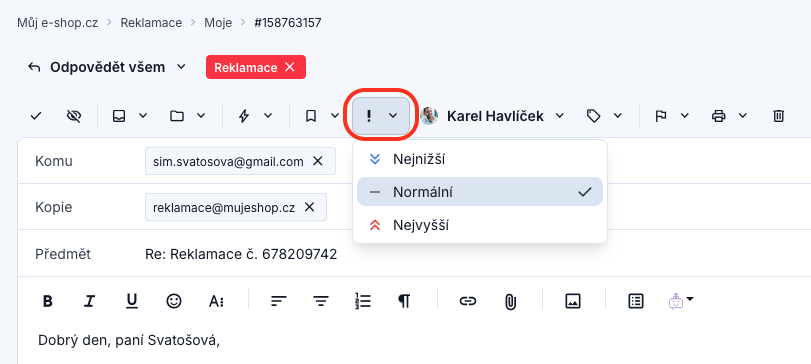The image size is (811, 364).
Task: Insert a hyperlink
Action: pyautogui.click(x=468, y=301)
